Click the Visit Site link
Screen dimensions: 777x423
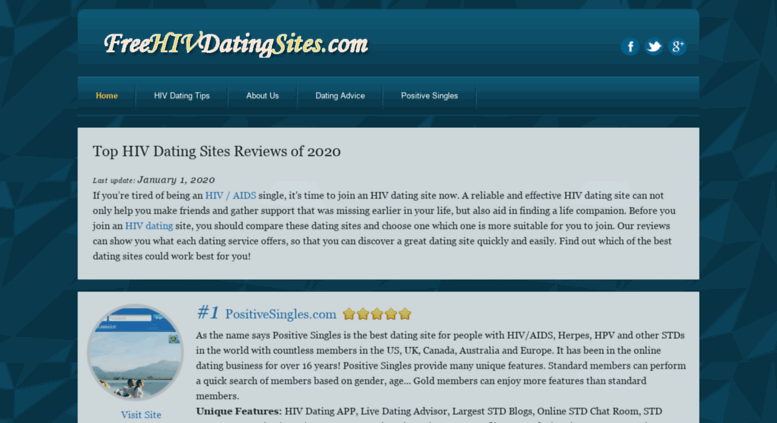pyautogui.click(x=141, y=415)
